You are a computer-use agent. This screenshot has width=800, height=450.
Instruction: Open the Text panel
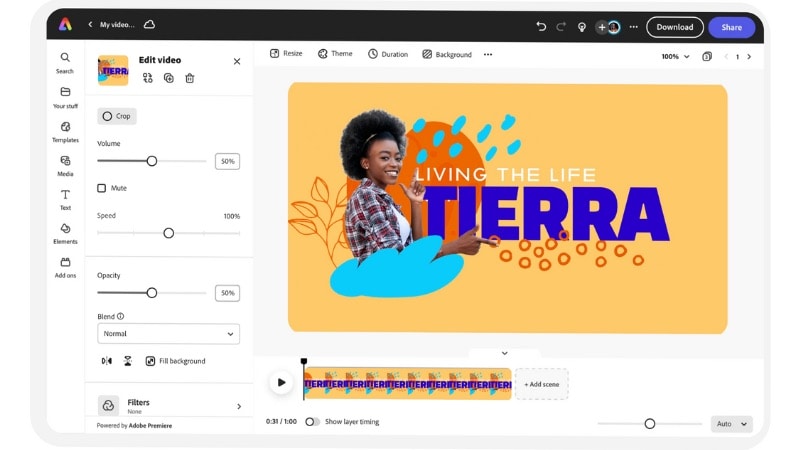click(x=65, y=199)
